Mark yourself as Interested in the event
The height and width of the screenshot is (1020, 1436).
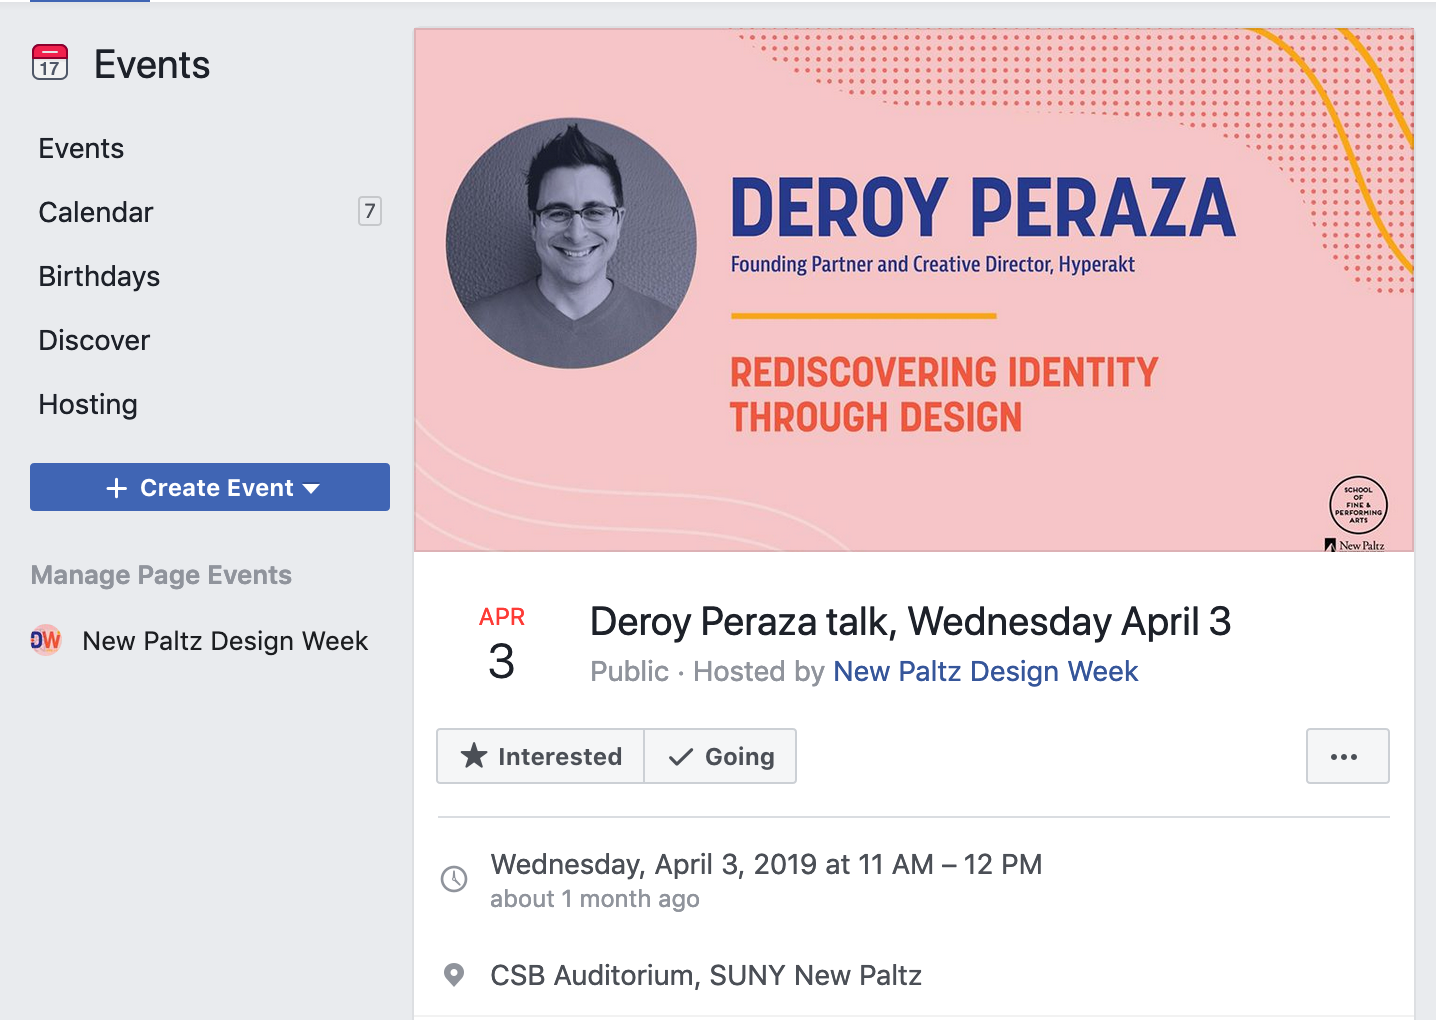541,756
